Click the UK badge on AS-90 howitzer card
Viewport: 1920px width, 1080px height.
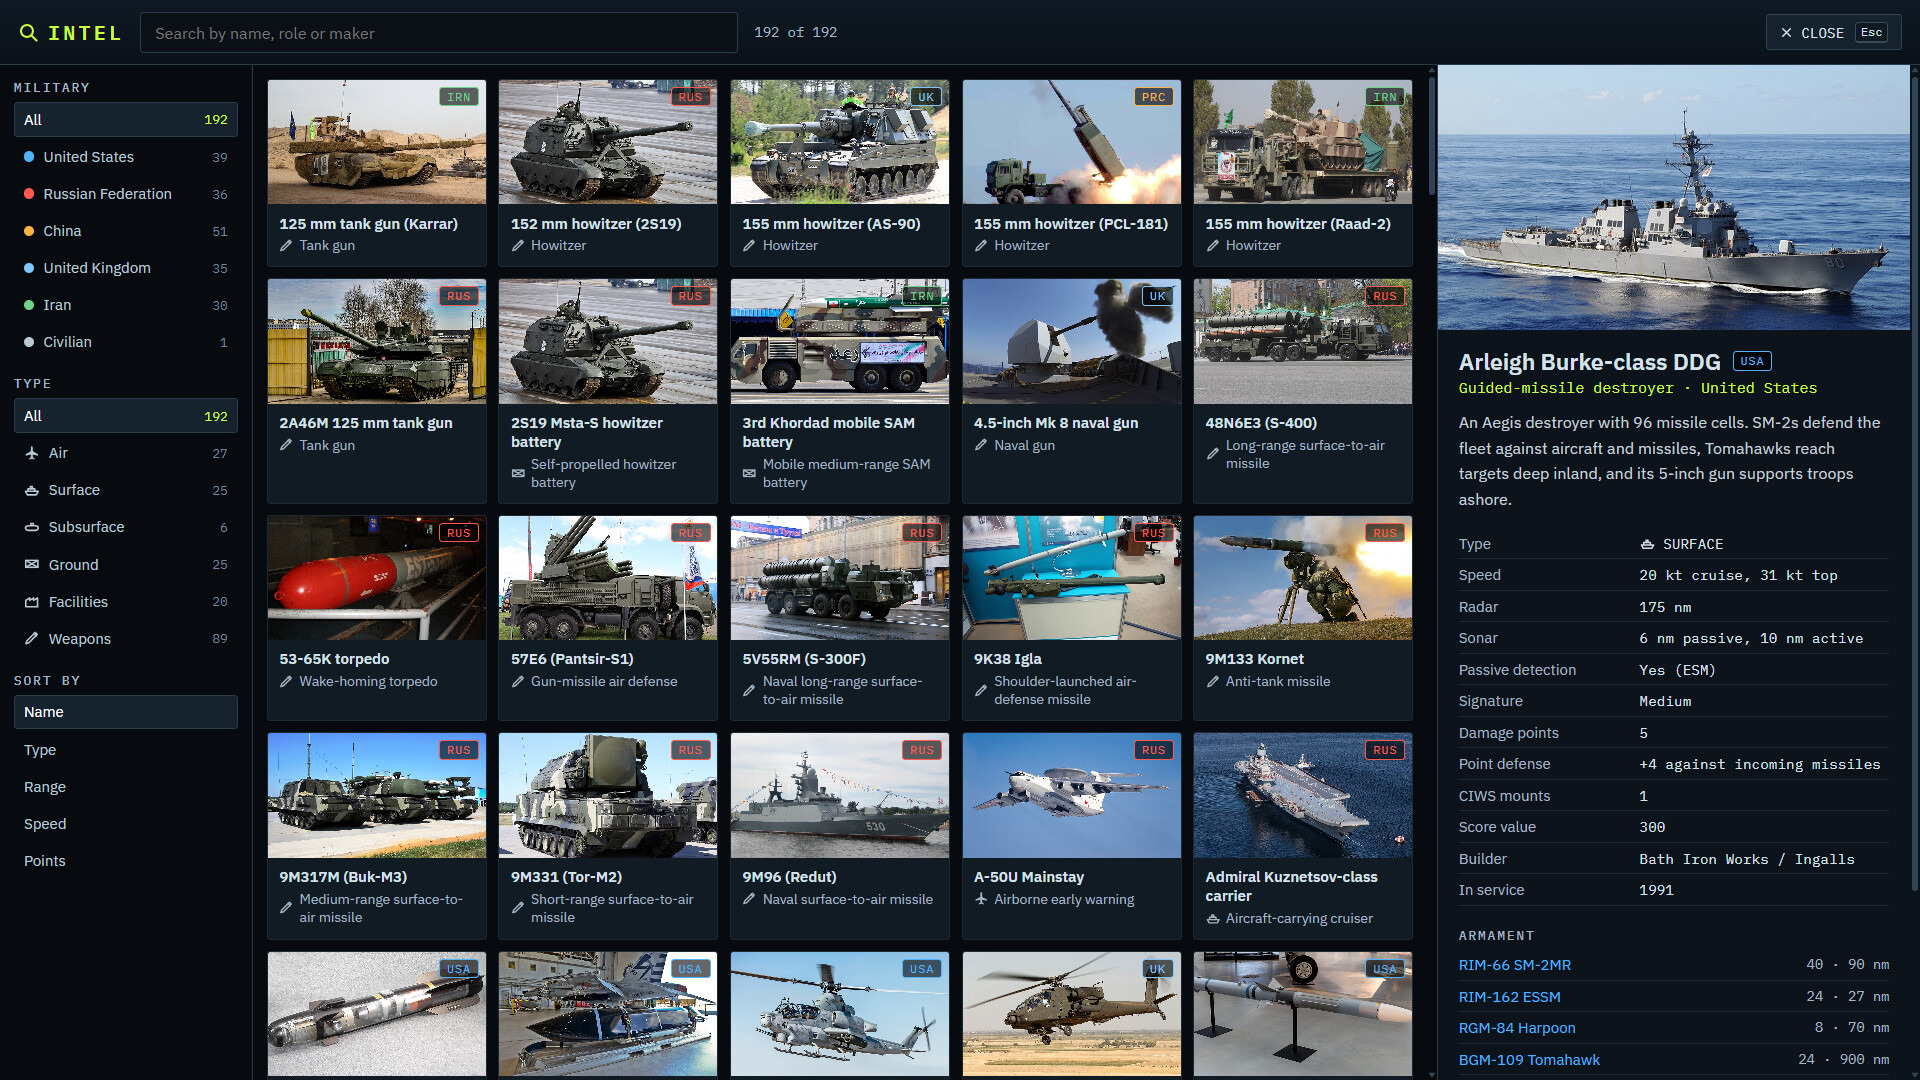[x=926, y=97]
